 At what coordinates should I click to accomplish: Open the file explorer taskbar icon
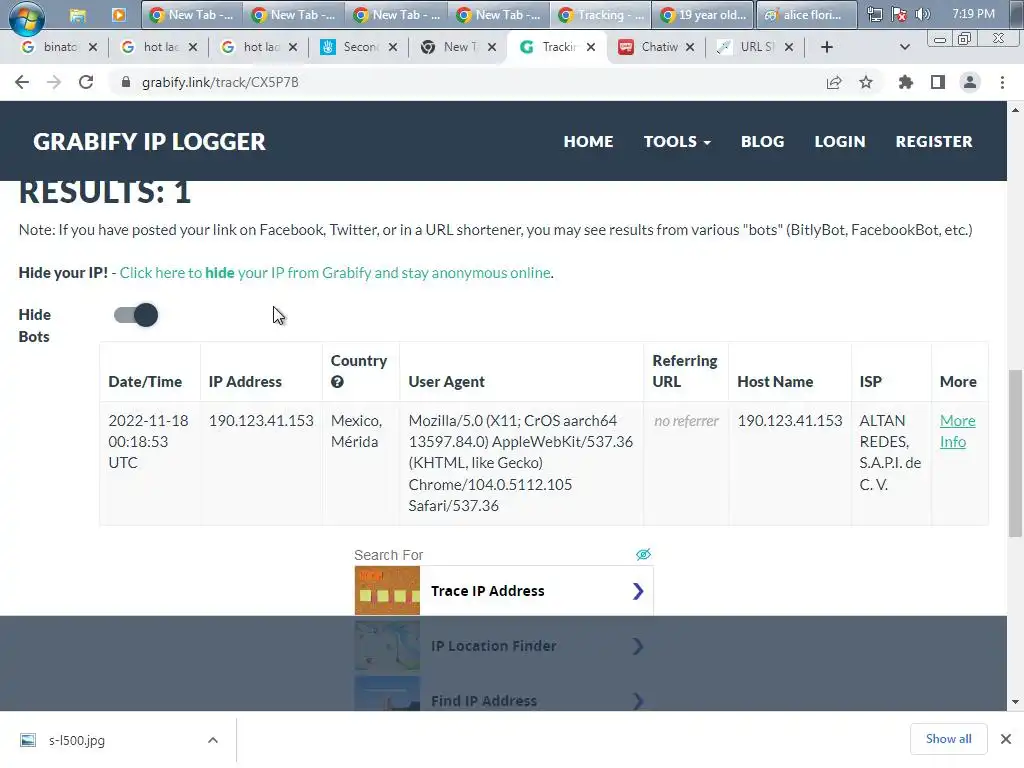pyautogui.click(x=78, y=15)
